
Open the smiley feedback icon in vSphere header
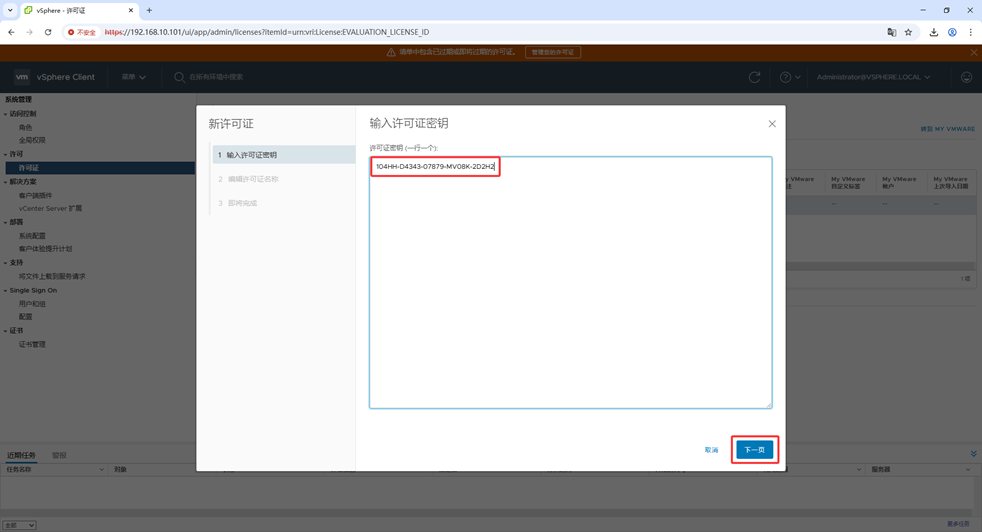(966, 77)
